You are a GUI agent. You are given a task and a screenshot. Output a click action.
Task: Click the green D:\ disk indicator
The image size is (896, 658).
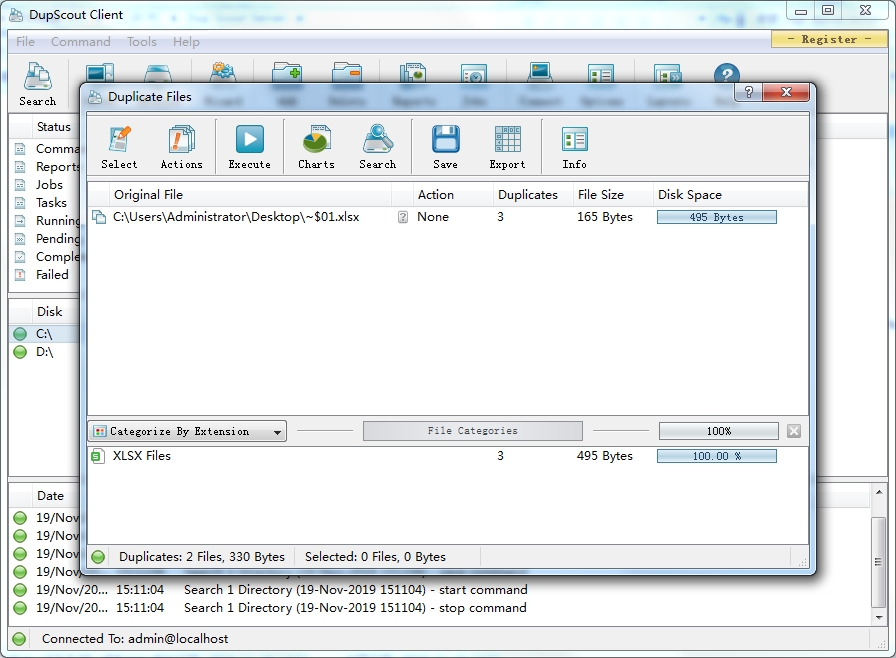(20, 352)
